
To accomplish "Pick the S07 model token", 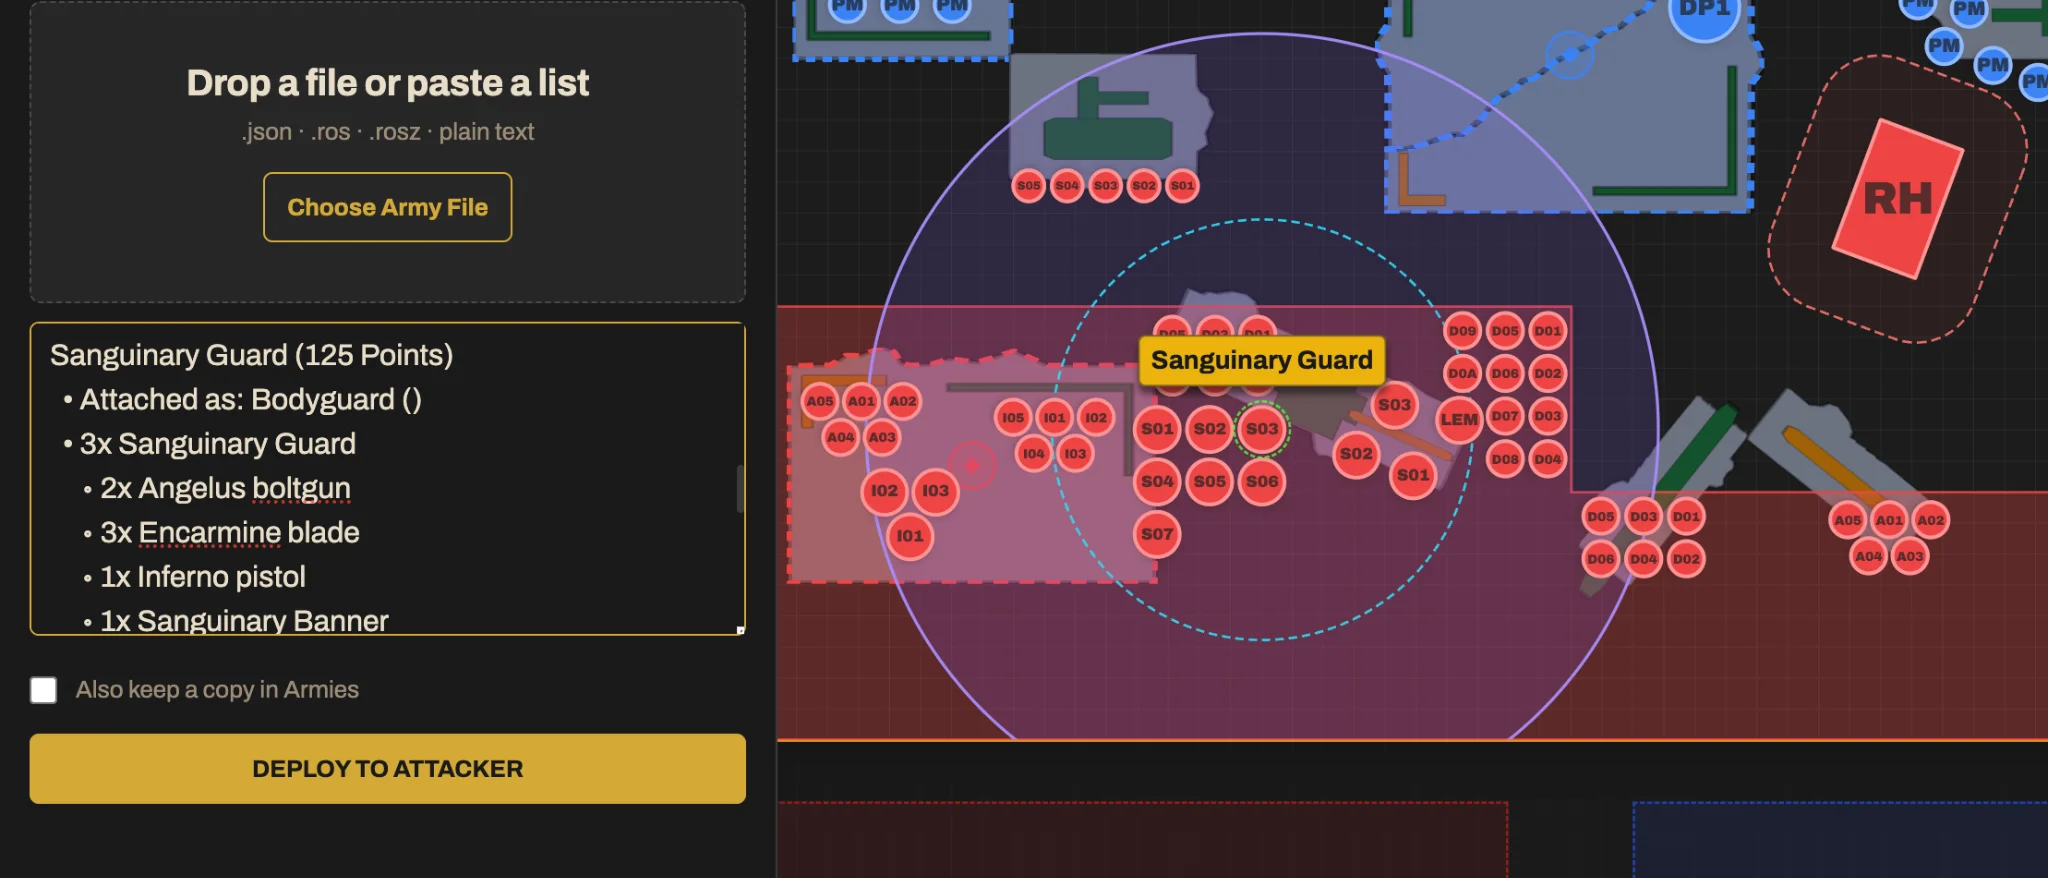I will (x=1157, y=534).
